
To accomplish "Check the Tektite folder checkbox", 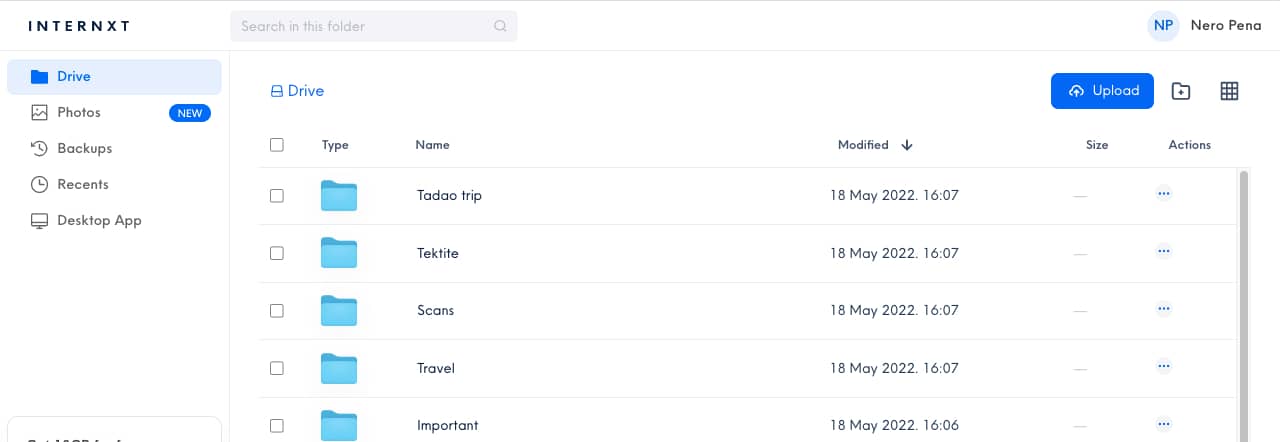I will click(277, 254).
